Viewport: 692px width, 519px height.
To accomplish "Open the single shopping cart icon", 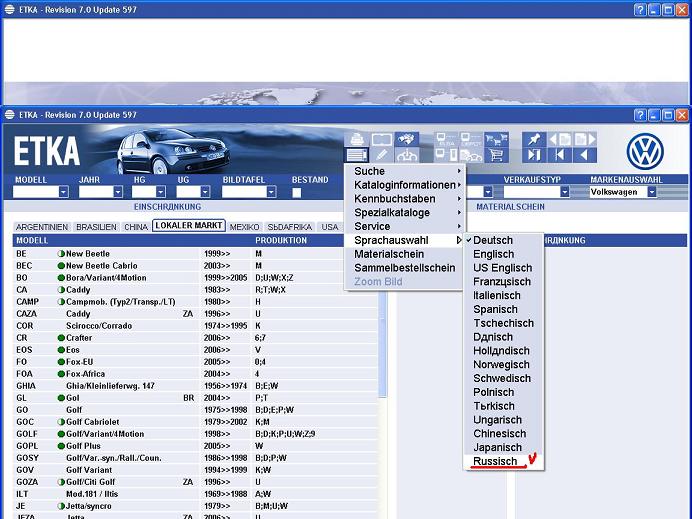I will [x=496, y=155].
